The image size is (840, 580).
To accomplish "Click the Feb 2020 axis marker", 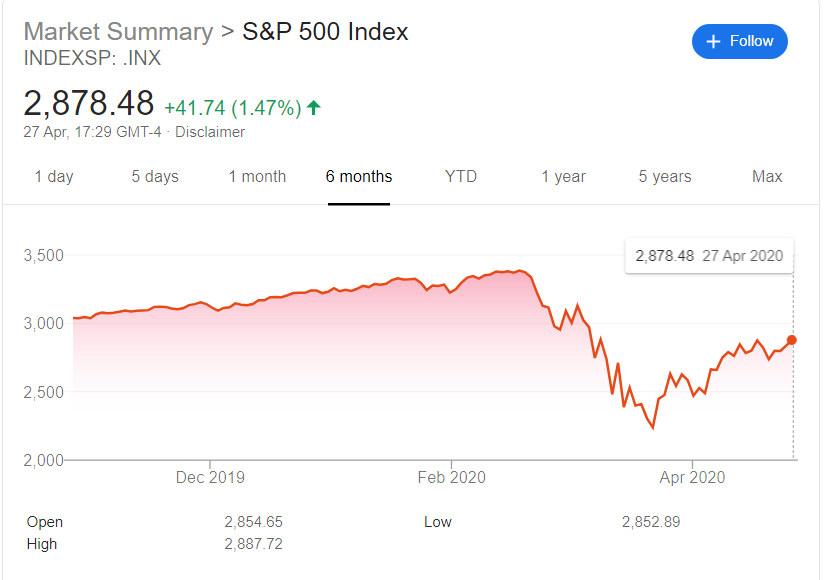I will click(x=452, y=477).
